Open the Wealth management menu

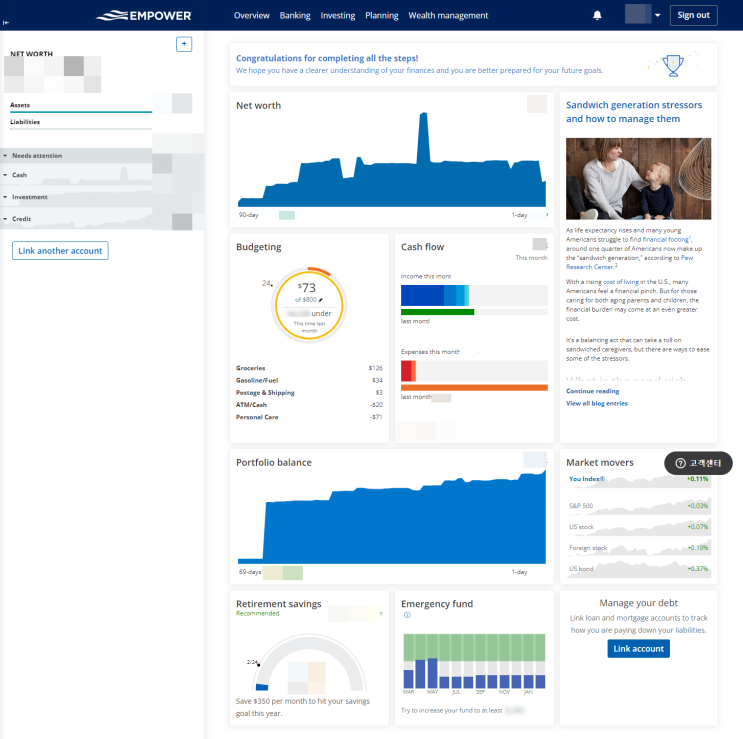point(448,15)
